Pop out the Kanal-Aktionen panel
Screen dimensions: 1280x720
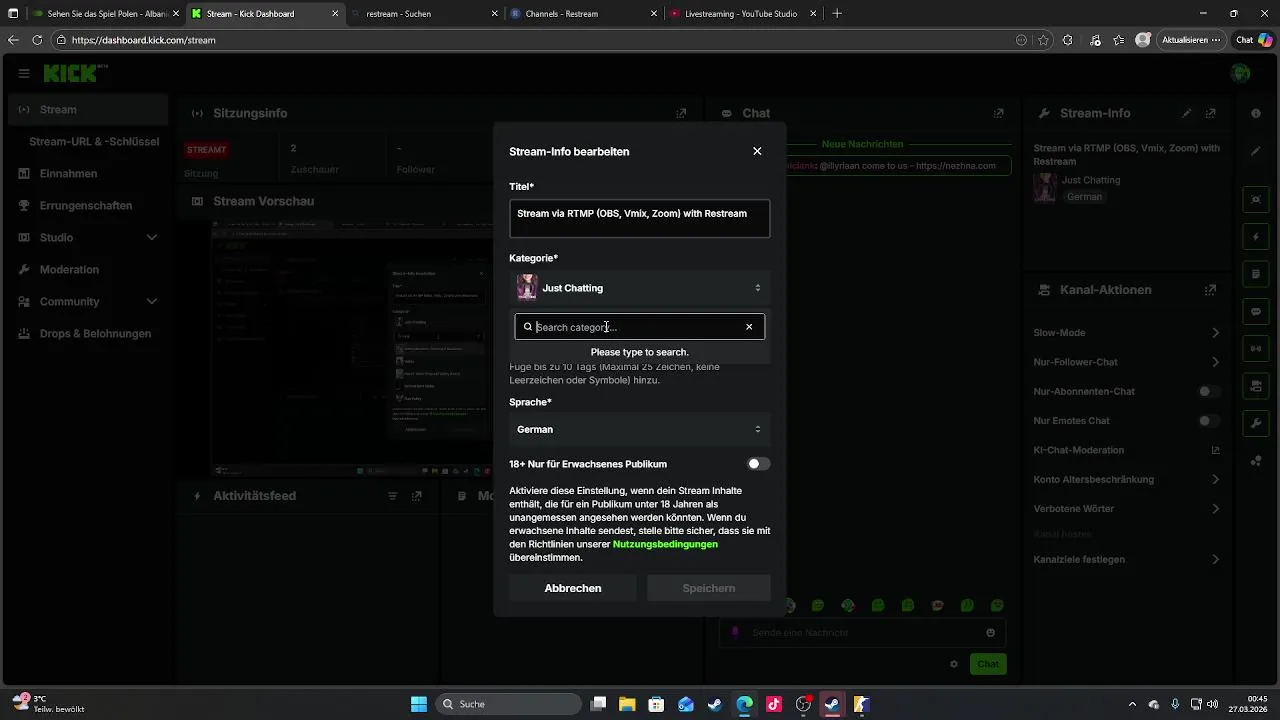pyautogui.click(x=1211, y=290)
